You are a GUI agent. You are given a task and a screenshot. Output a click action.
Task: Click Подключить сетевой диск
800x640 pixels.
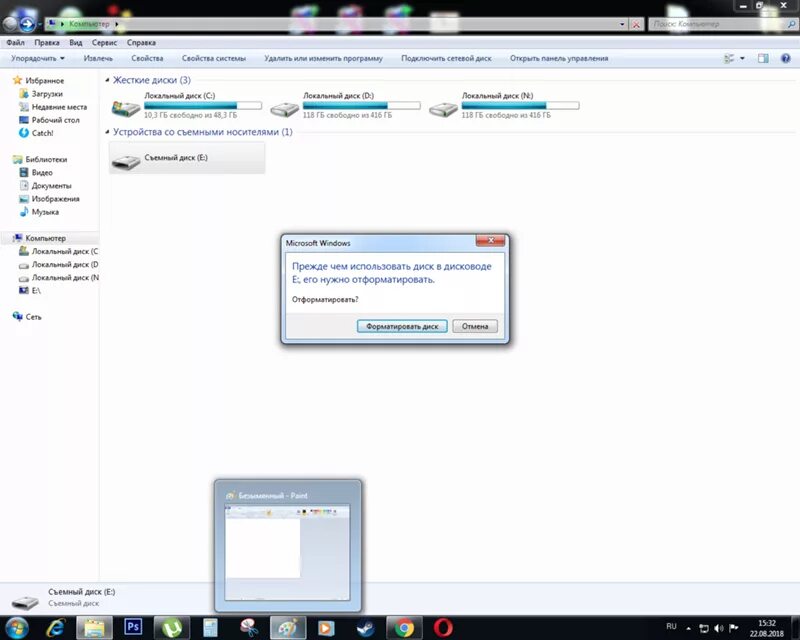[446, 58]
